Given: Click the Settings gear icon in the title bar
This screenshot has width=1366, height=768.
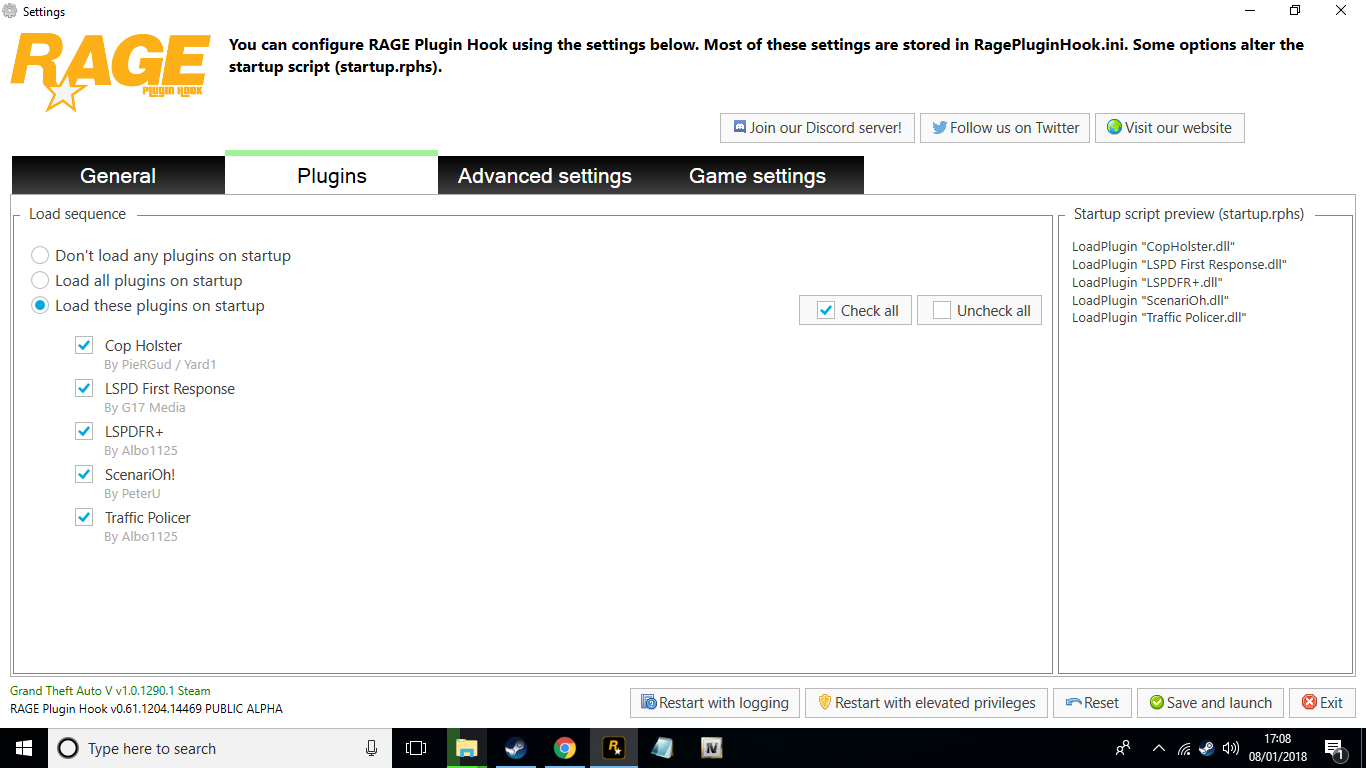Looking at the screenshot, I should [x=10, y=11].
